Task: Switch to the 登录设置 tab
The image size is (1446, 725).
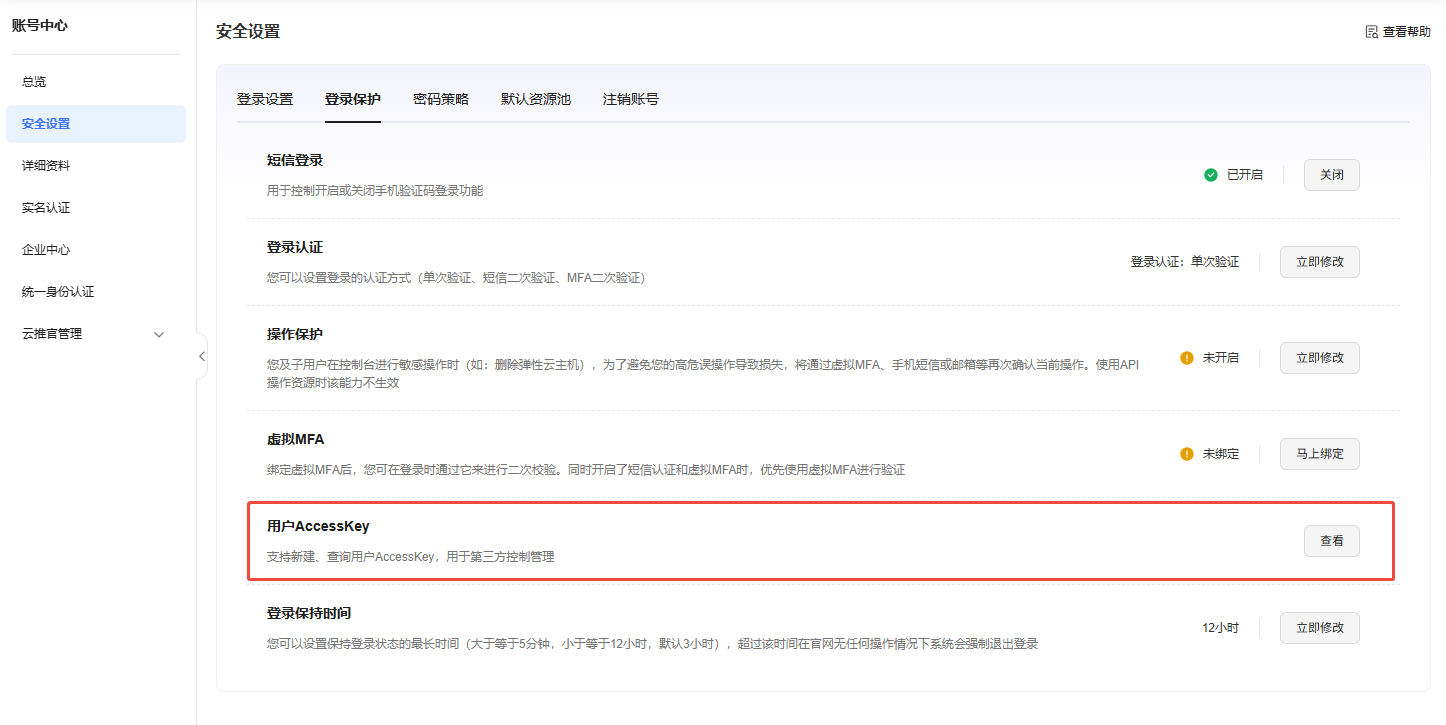Action: click(265, 99)
